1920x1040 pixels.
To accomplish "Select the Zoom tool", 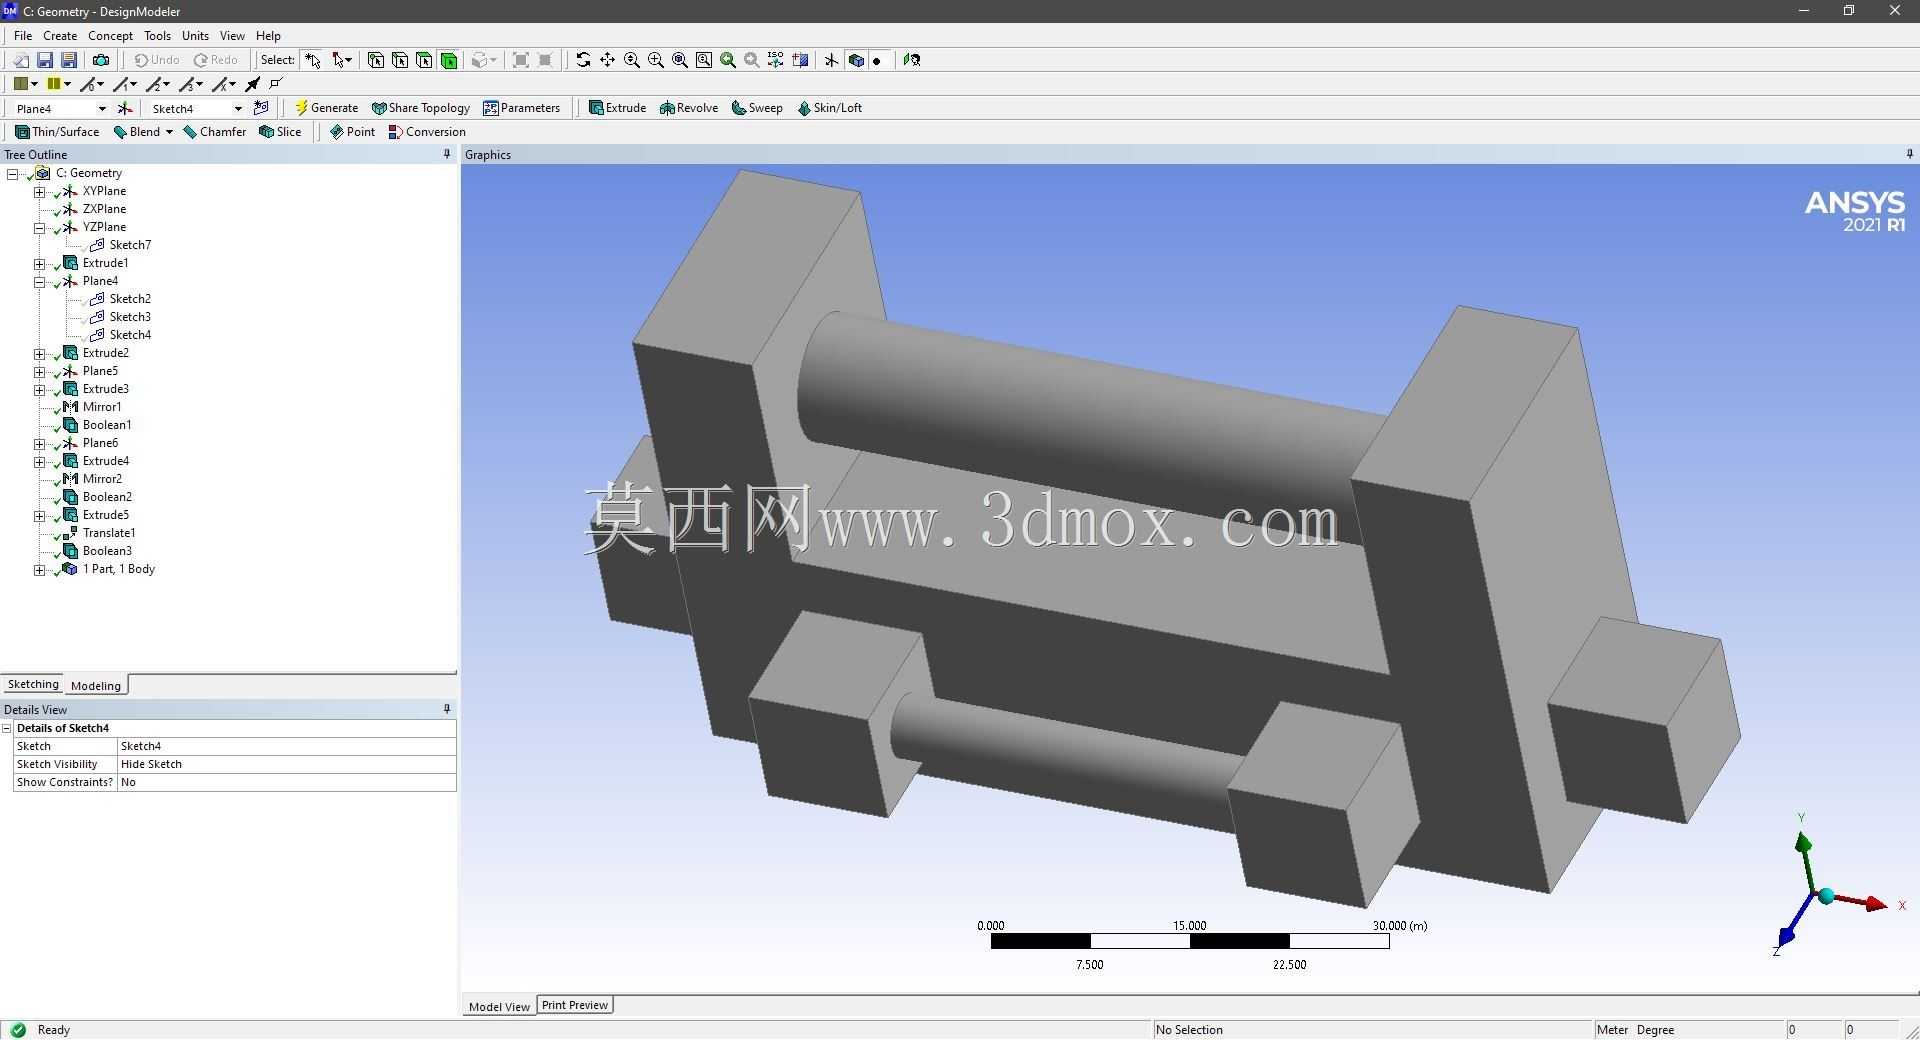I will tap(632, 60).
